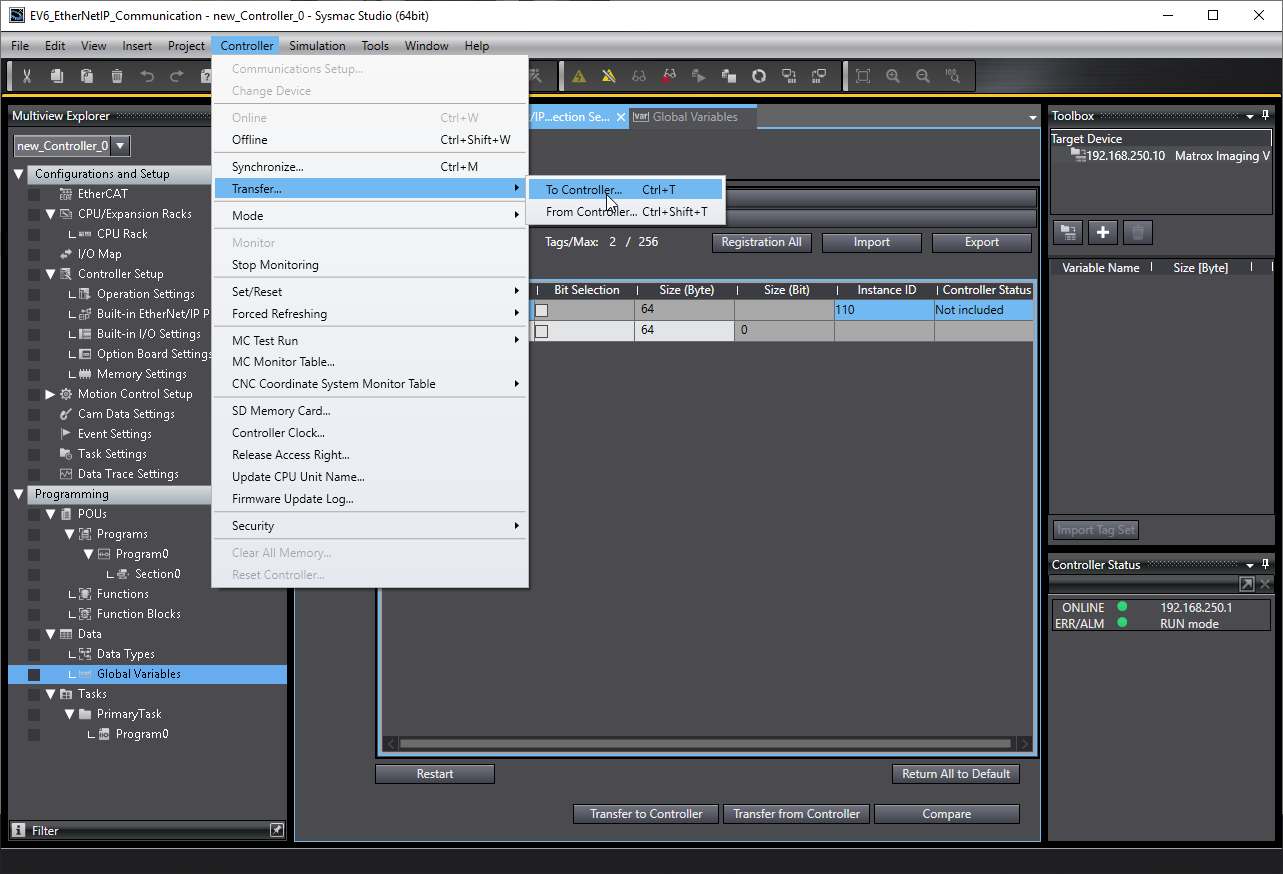Collapse the POUs tree node
Screen dimensions: 1283x874
[51, 514]
